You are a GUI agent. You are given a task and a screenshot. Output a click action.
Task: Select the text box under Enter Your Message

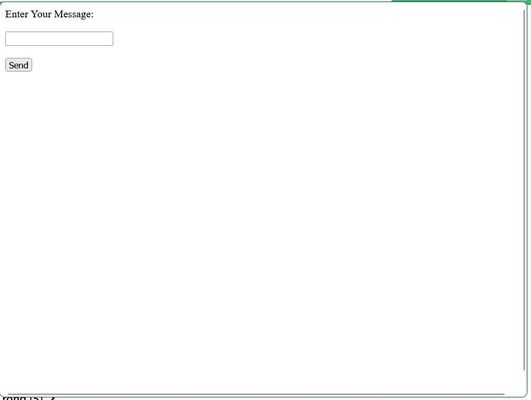[59, 39]
